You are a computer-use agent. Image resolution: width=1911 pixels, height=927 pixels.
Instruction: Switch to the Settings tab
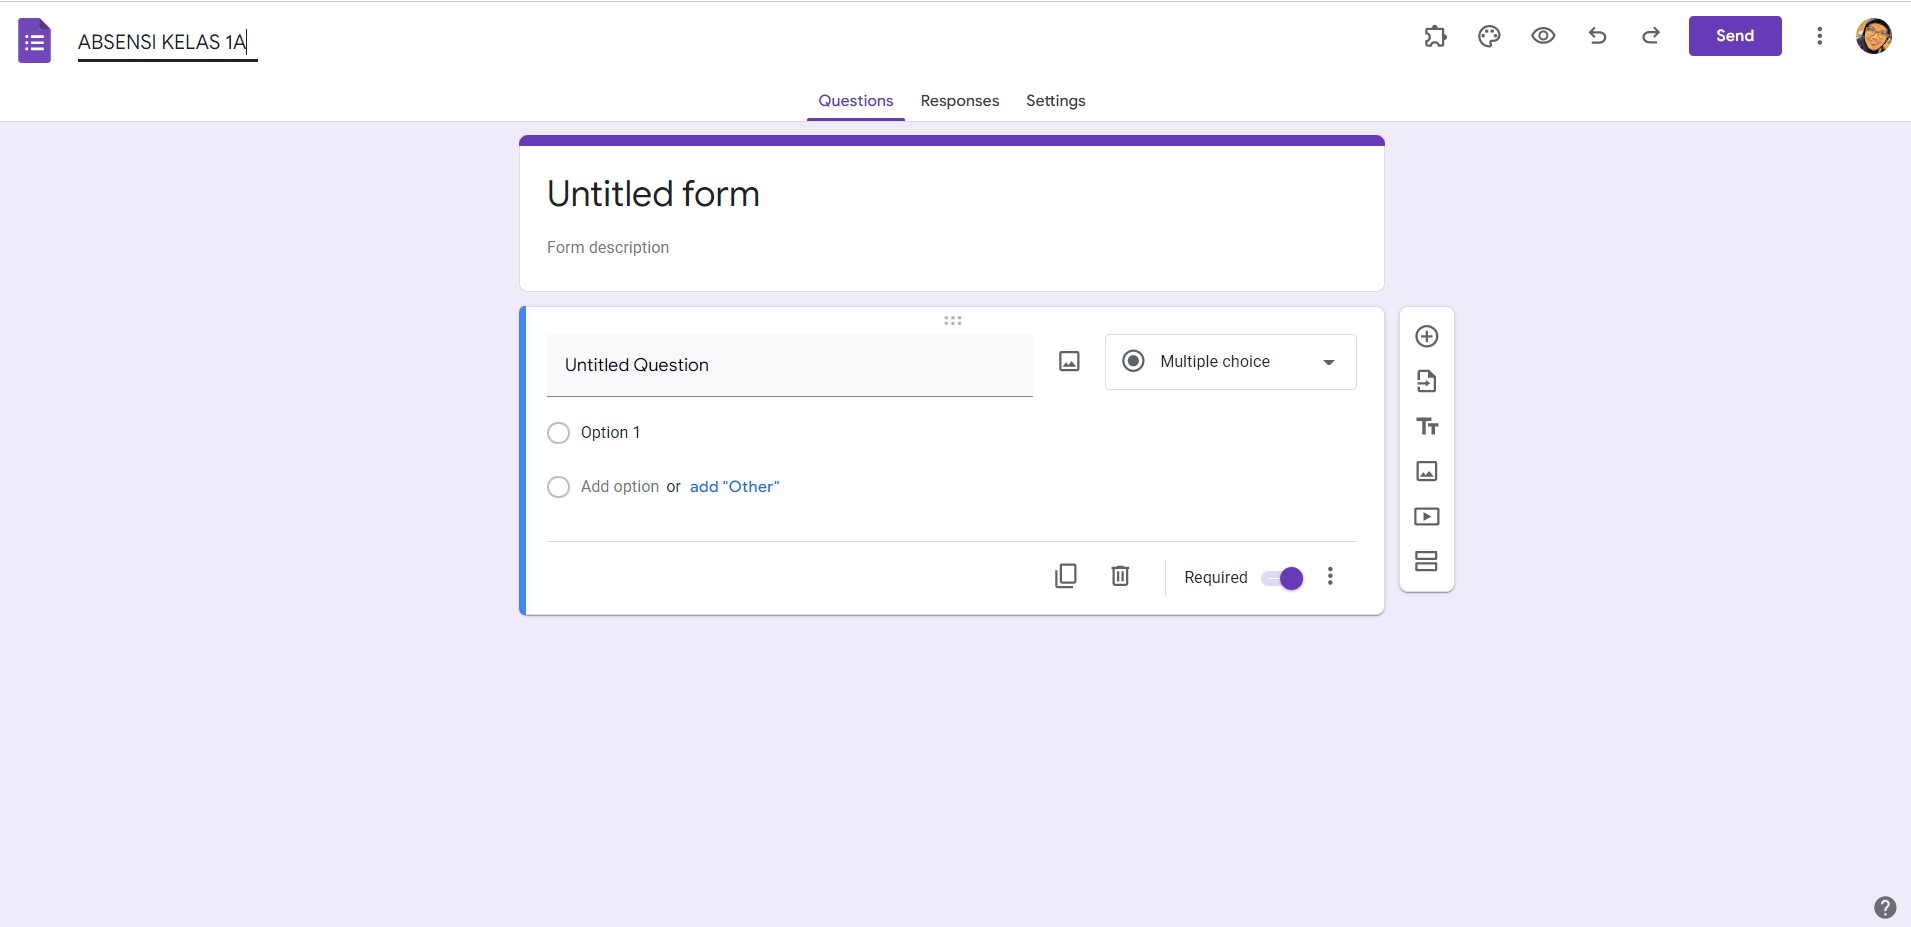click(1055, 101)
